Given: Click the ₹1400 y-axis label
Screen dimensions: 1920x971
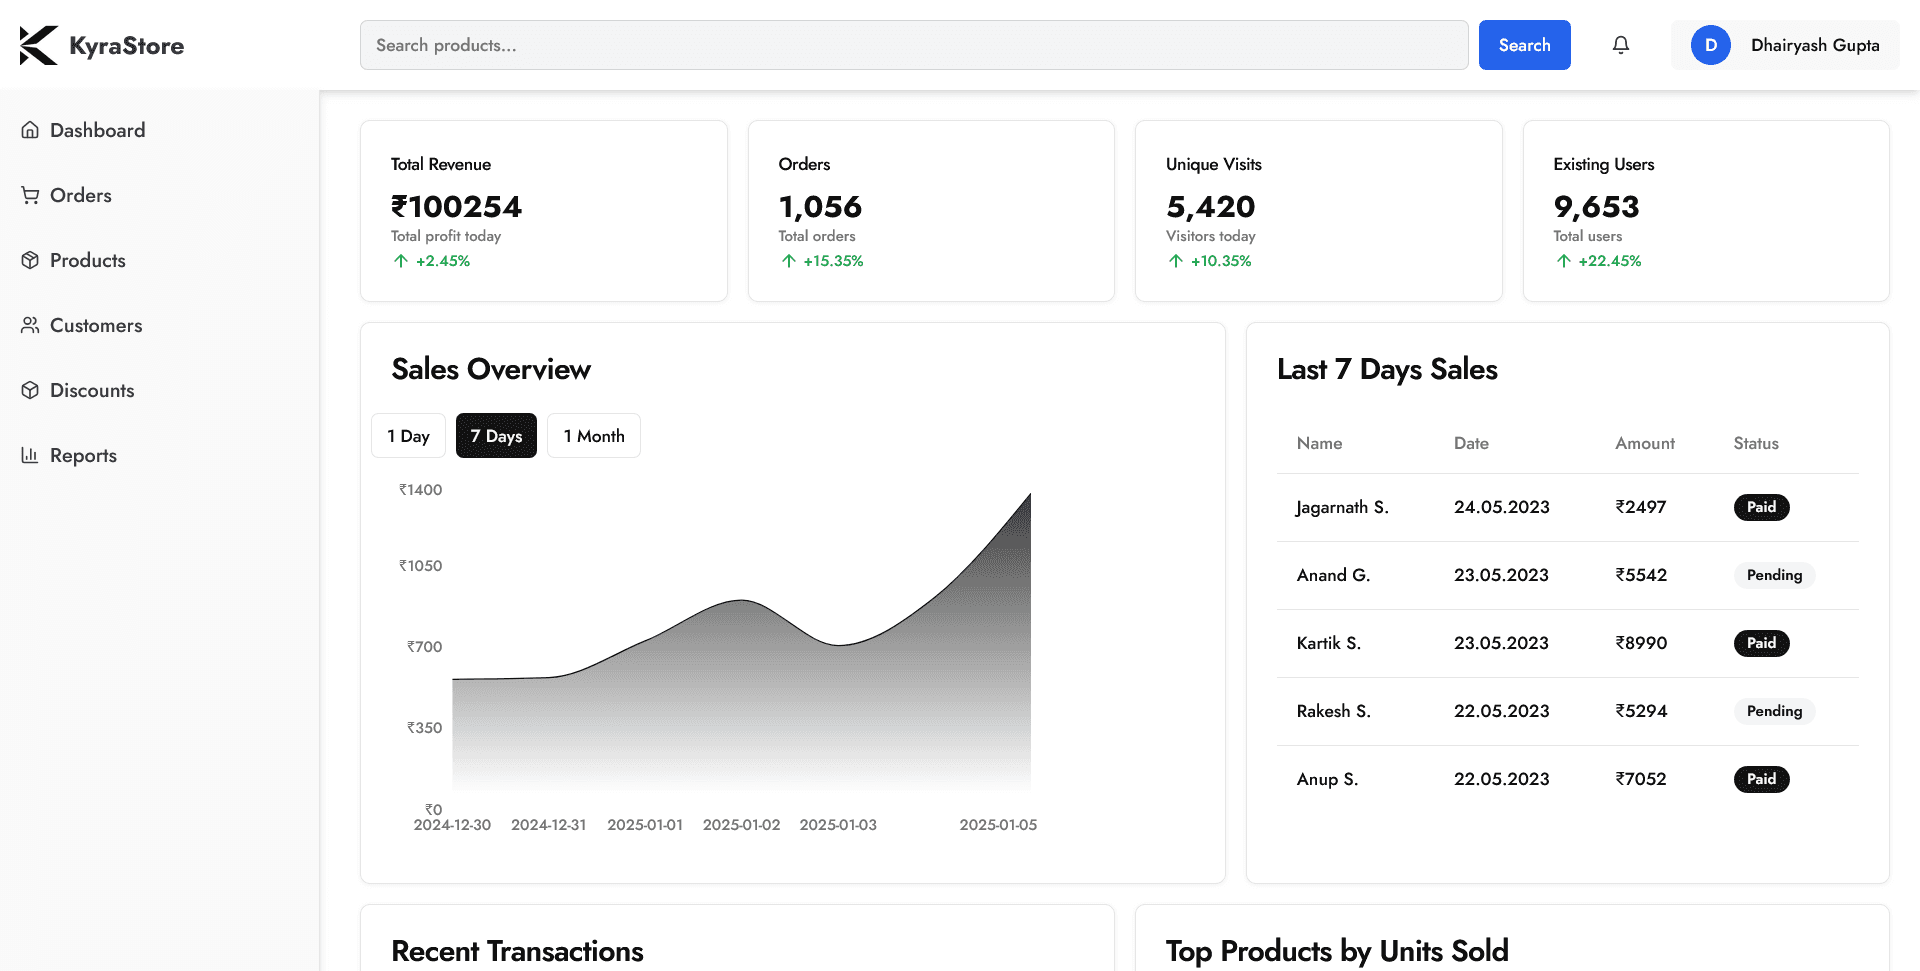Looking at the screenshot, I should click(x=420, y=490).
